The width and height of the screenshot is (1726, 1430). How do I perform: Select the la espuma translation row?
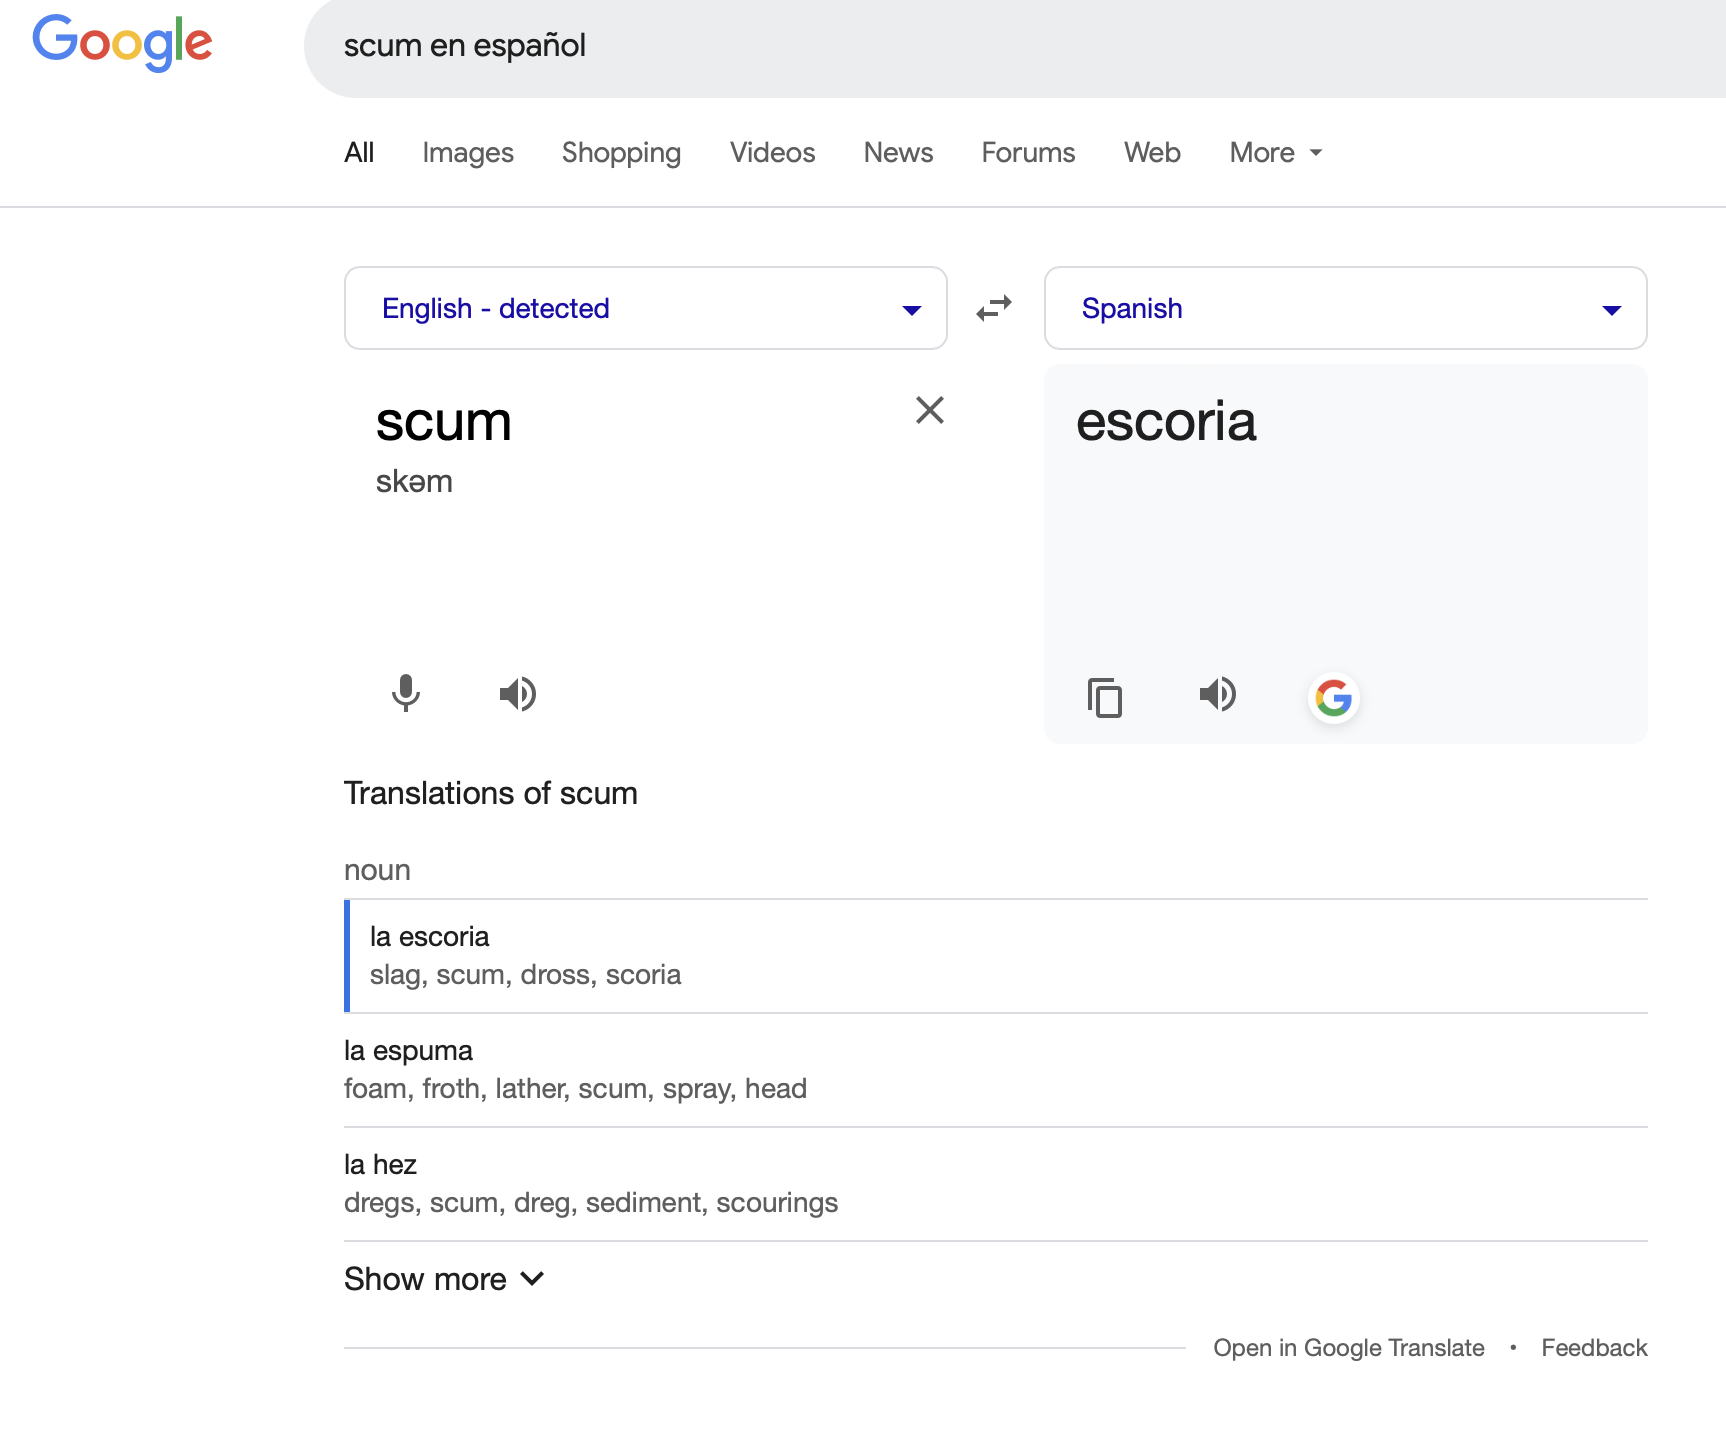click(995, 1069)
